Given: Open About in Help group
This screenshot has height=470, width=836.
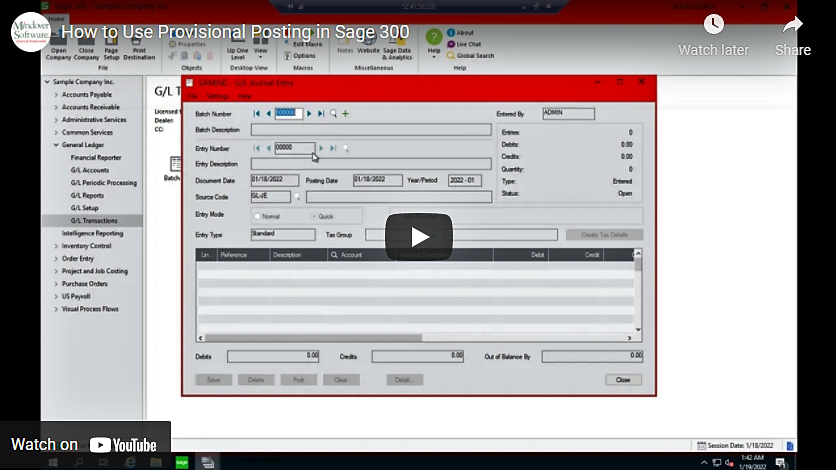Looking at the screenshot, I should 460,33.
